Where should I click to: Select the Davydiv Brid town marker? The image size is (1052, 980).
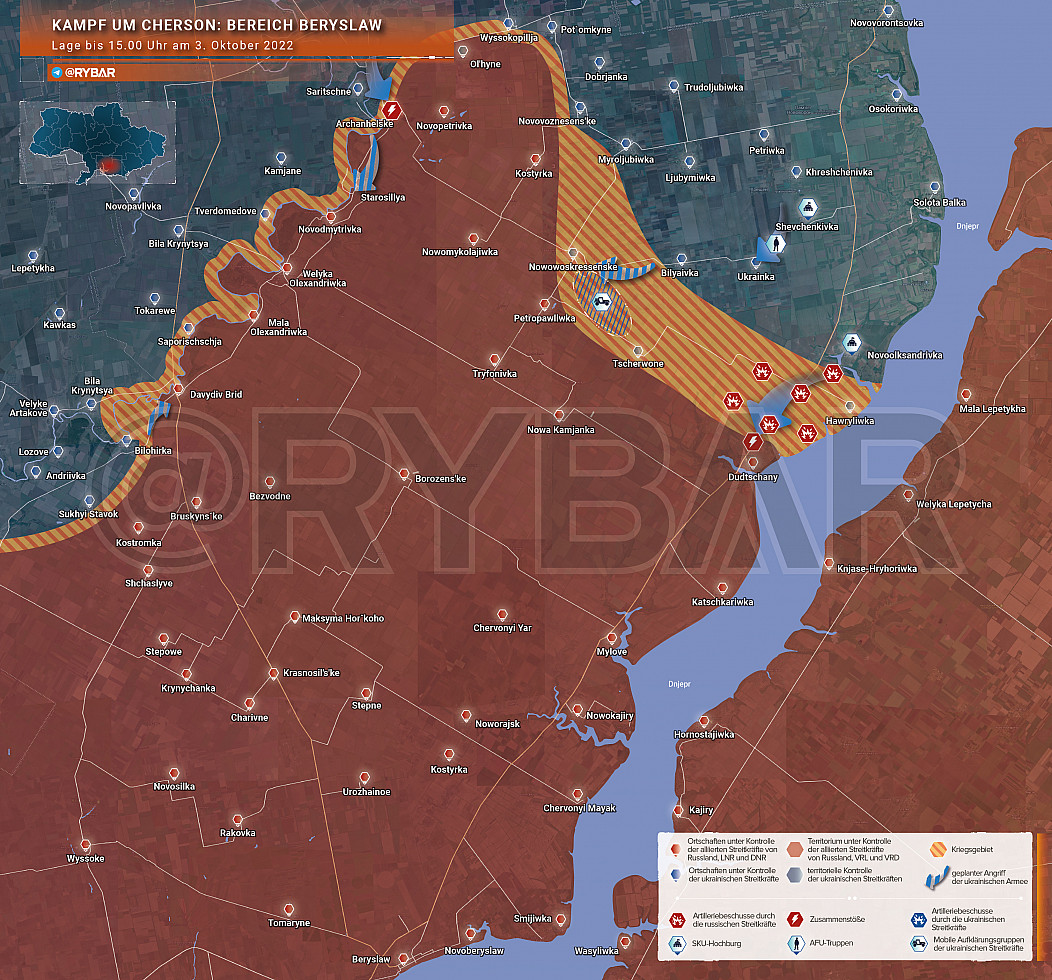pos(178,389)
